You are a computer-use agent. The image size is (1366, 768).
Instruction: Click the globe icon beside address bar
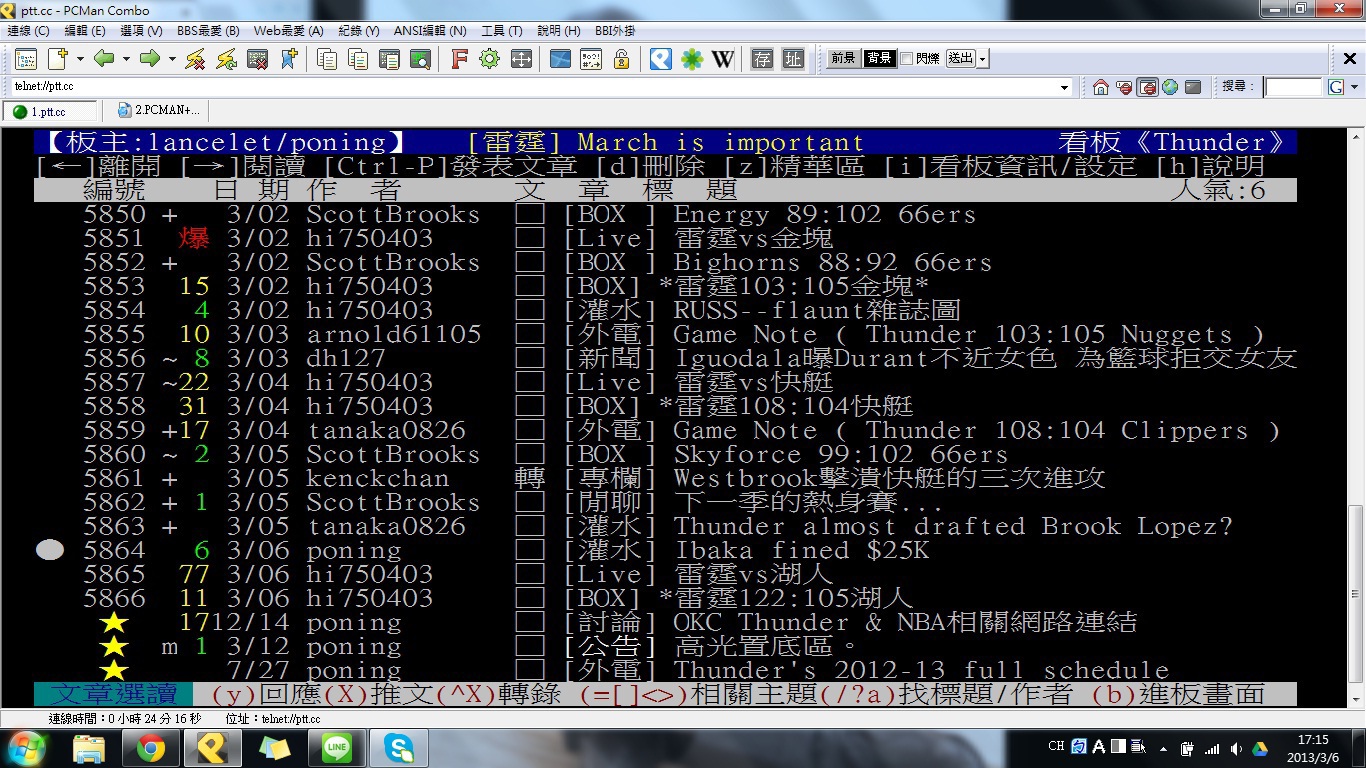[1170, 87]
